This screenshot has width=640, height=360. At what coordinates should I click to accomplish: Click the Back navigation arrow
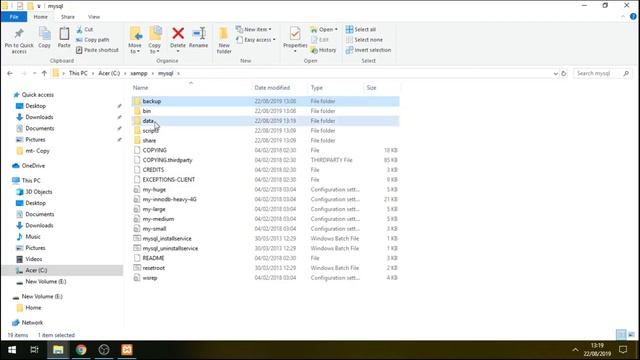click(10, 73)
